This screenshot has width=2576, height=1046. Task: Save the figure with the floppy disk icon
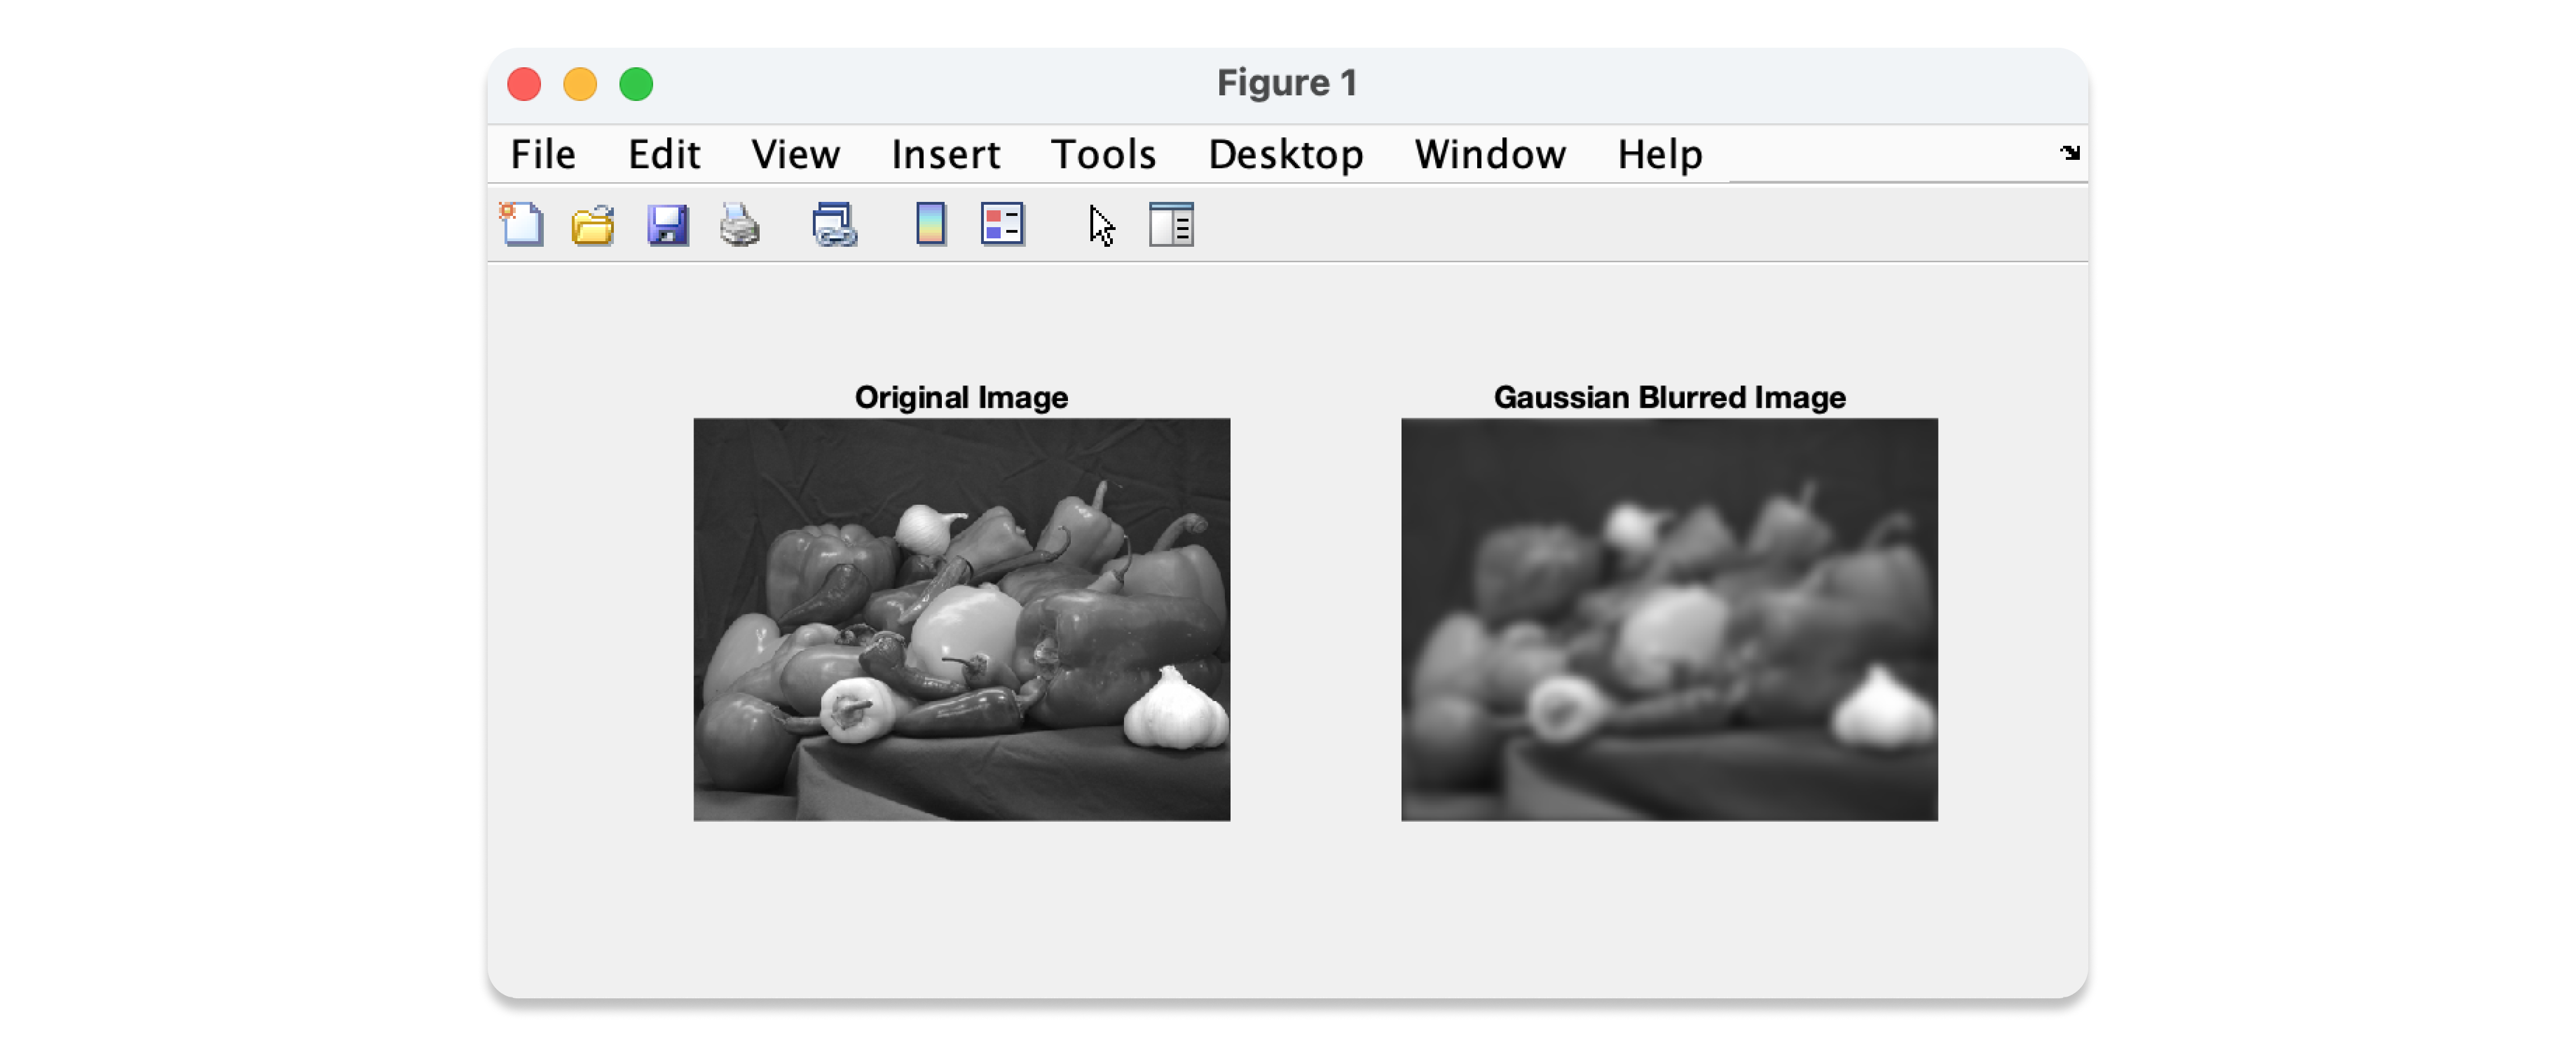(667, 224)
